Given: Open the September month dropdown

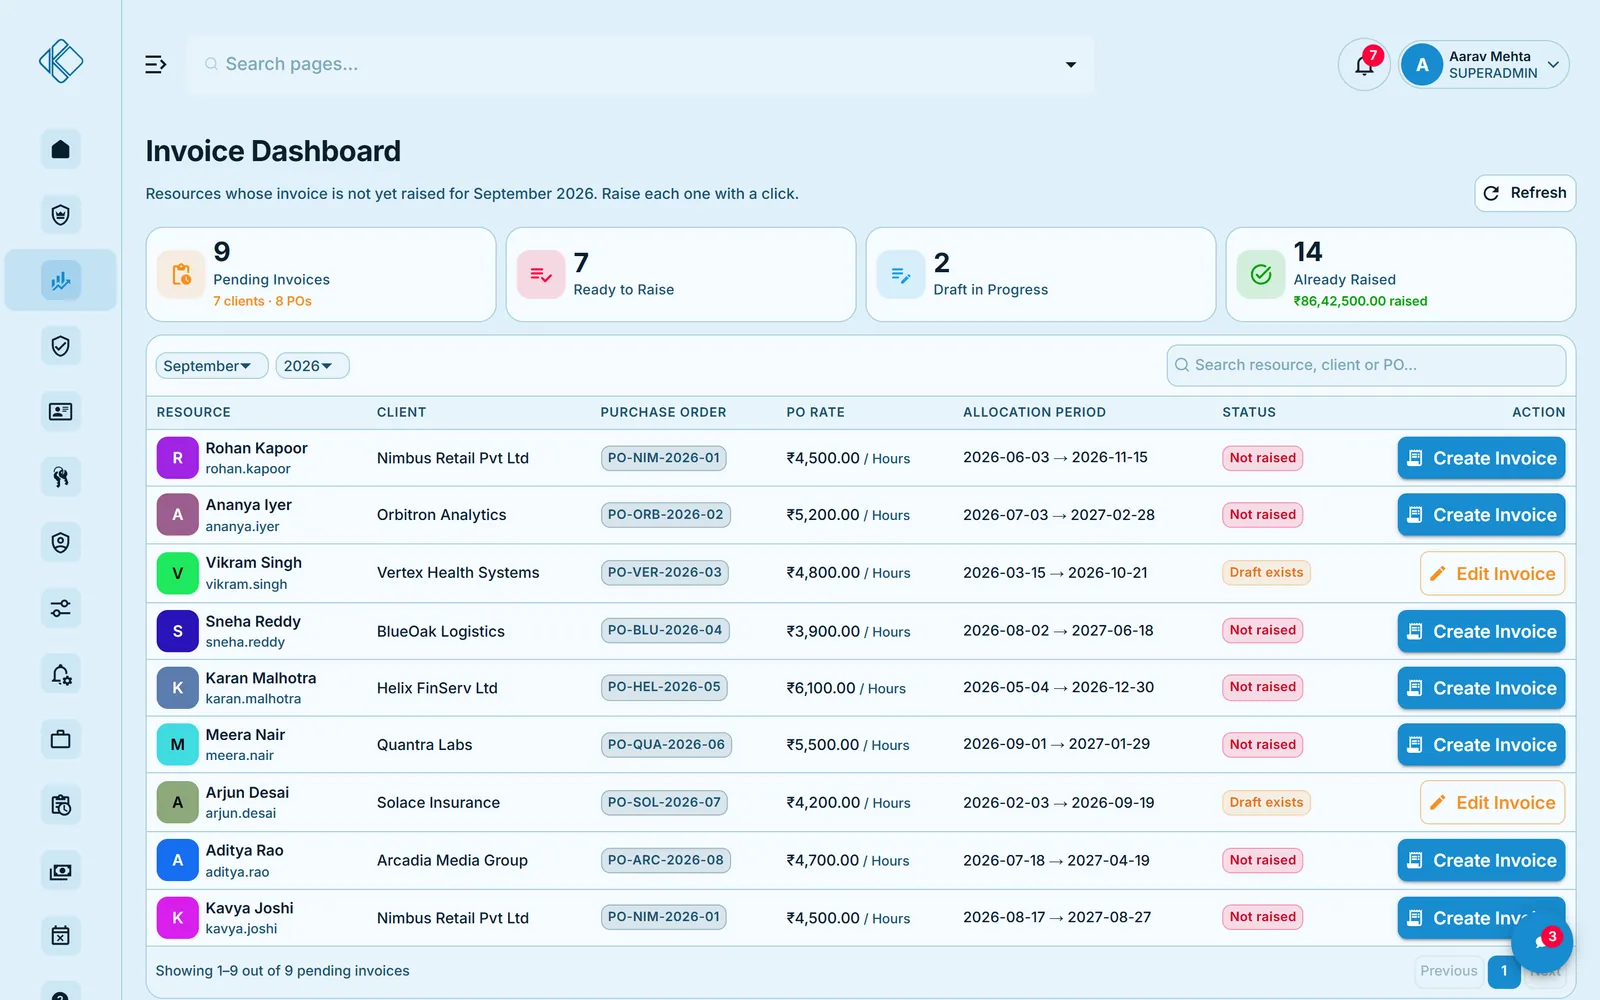Looking at the screenshot, I should 212,366.
